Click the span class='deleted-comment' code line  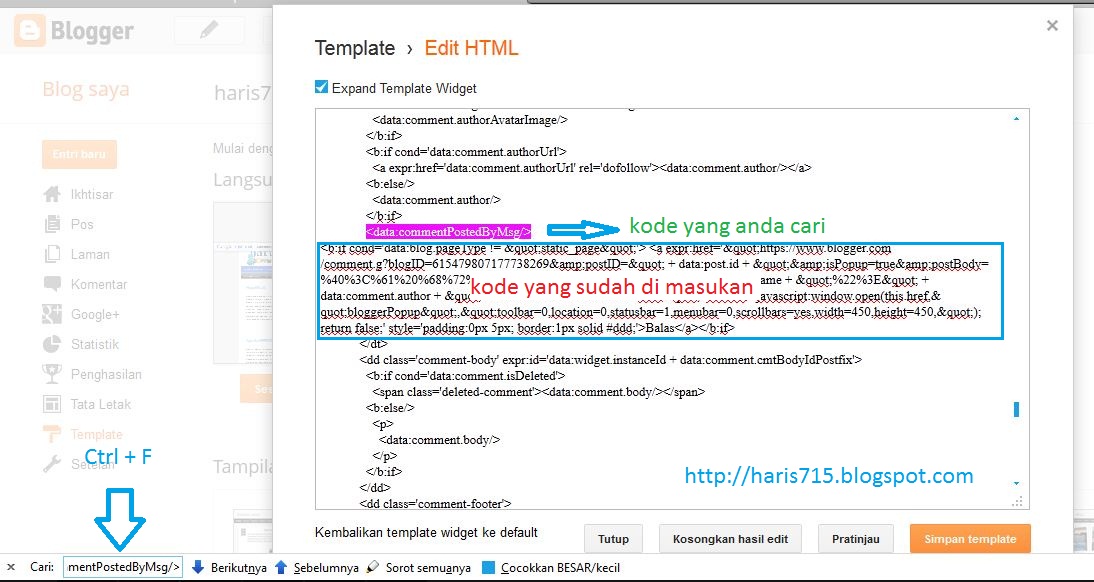[539, 391]
